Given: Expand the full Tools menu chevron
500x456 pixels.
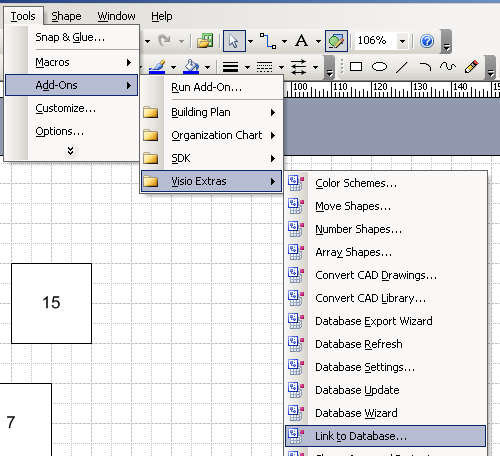Looking at the screenshot, I should [70, 151].
